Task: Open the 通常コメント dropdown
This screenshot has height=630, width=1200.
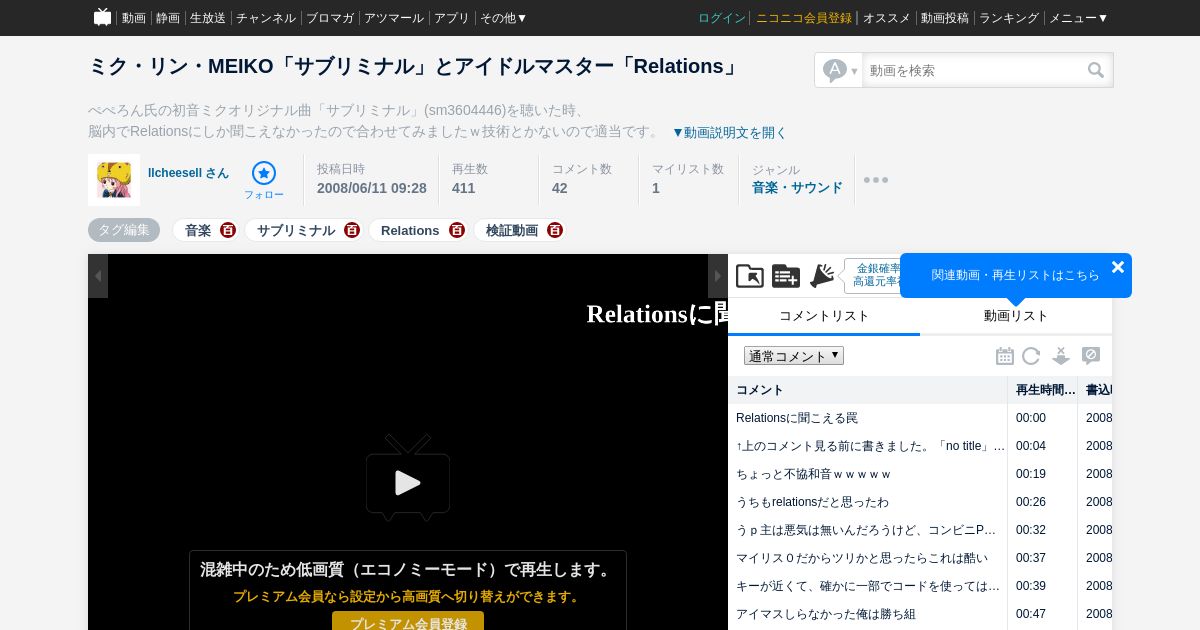Action: (794, 356)
